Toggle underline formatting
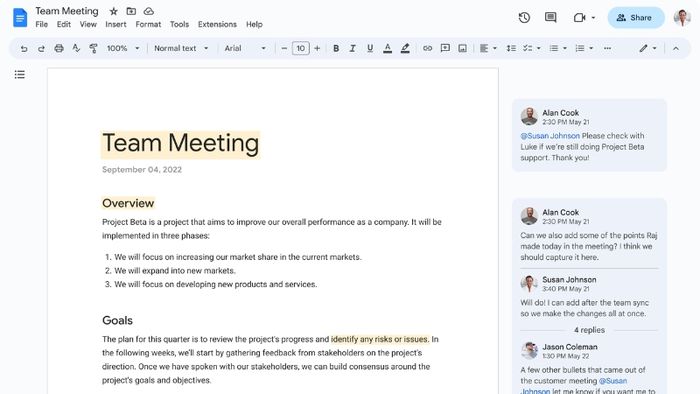 pos(370,48)
